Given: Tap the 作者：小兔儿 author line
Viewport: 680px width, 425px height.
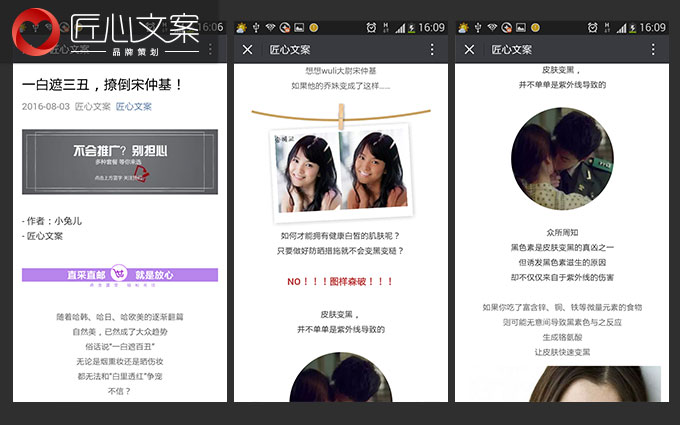Looking at the screenshot, I should (x=52, y=221).
